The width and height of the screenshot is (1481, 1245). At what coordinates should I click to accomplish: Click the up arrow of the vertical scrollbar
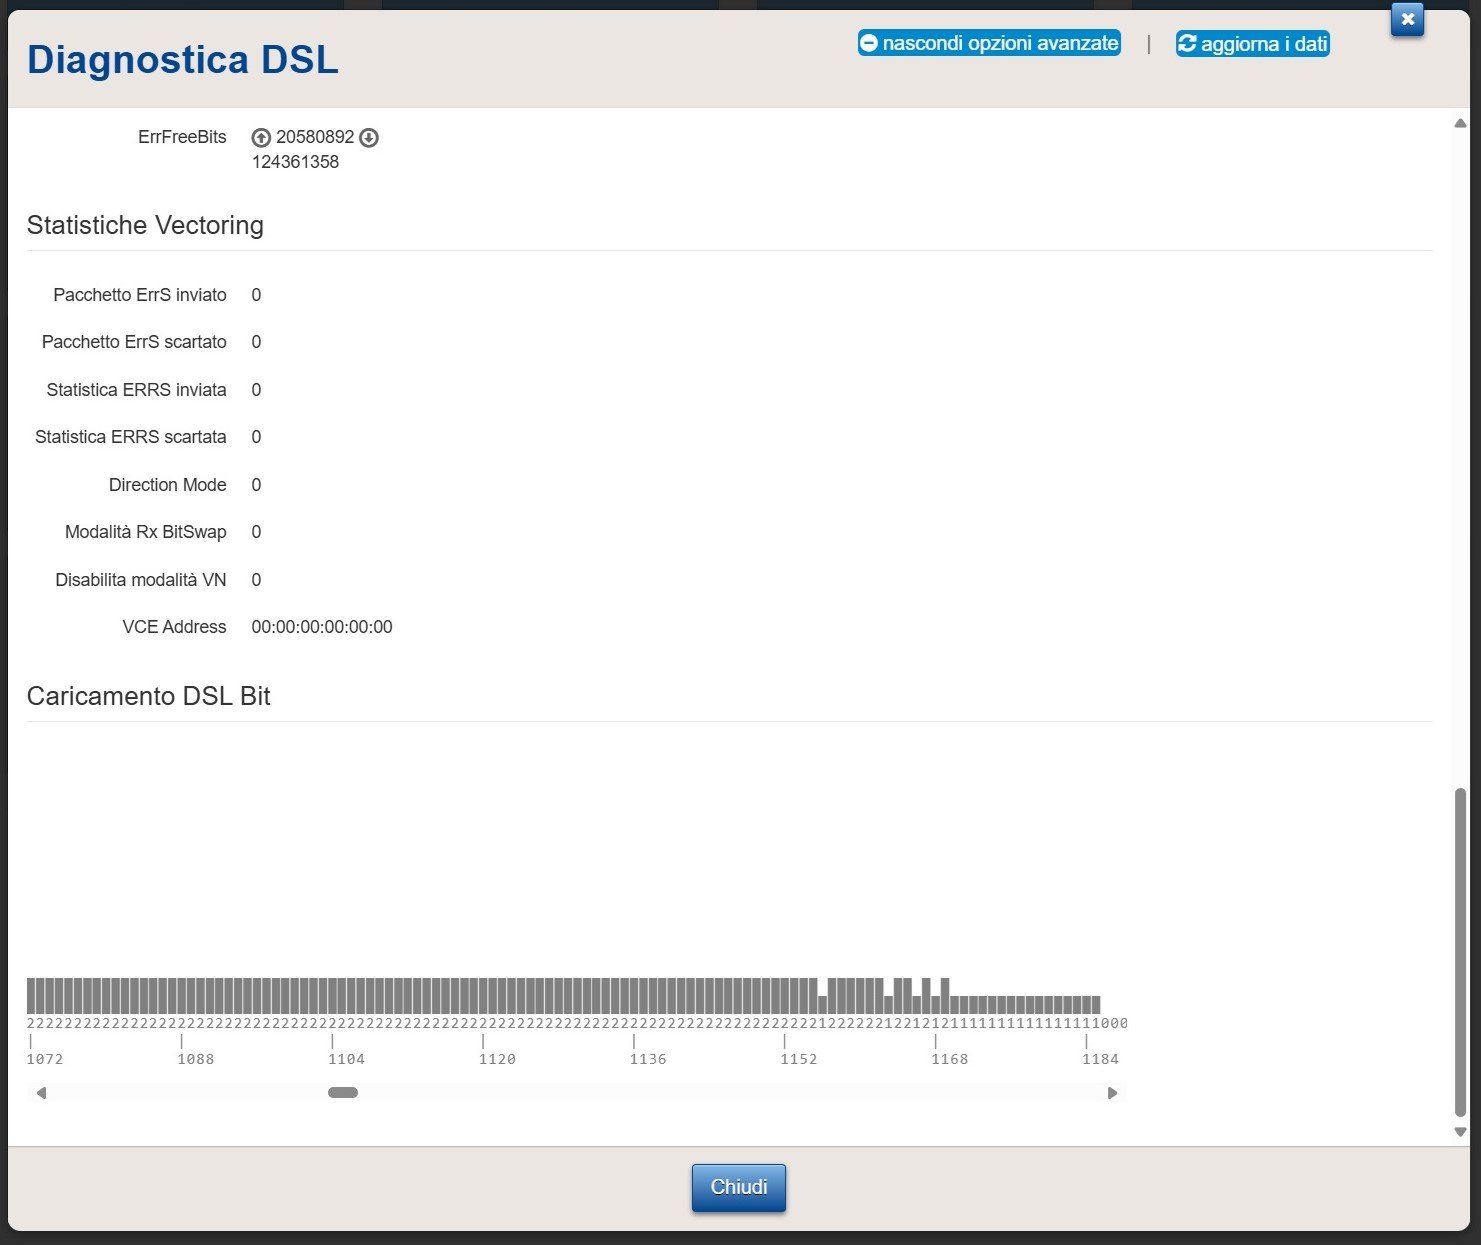coord(1460,123)
